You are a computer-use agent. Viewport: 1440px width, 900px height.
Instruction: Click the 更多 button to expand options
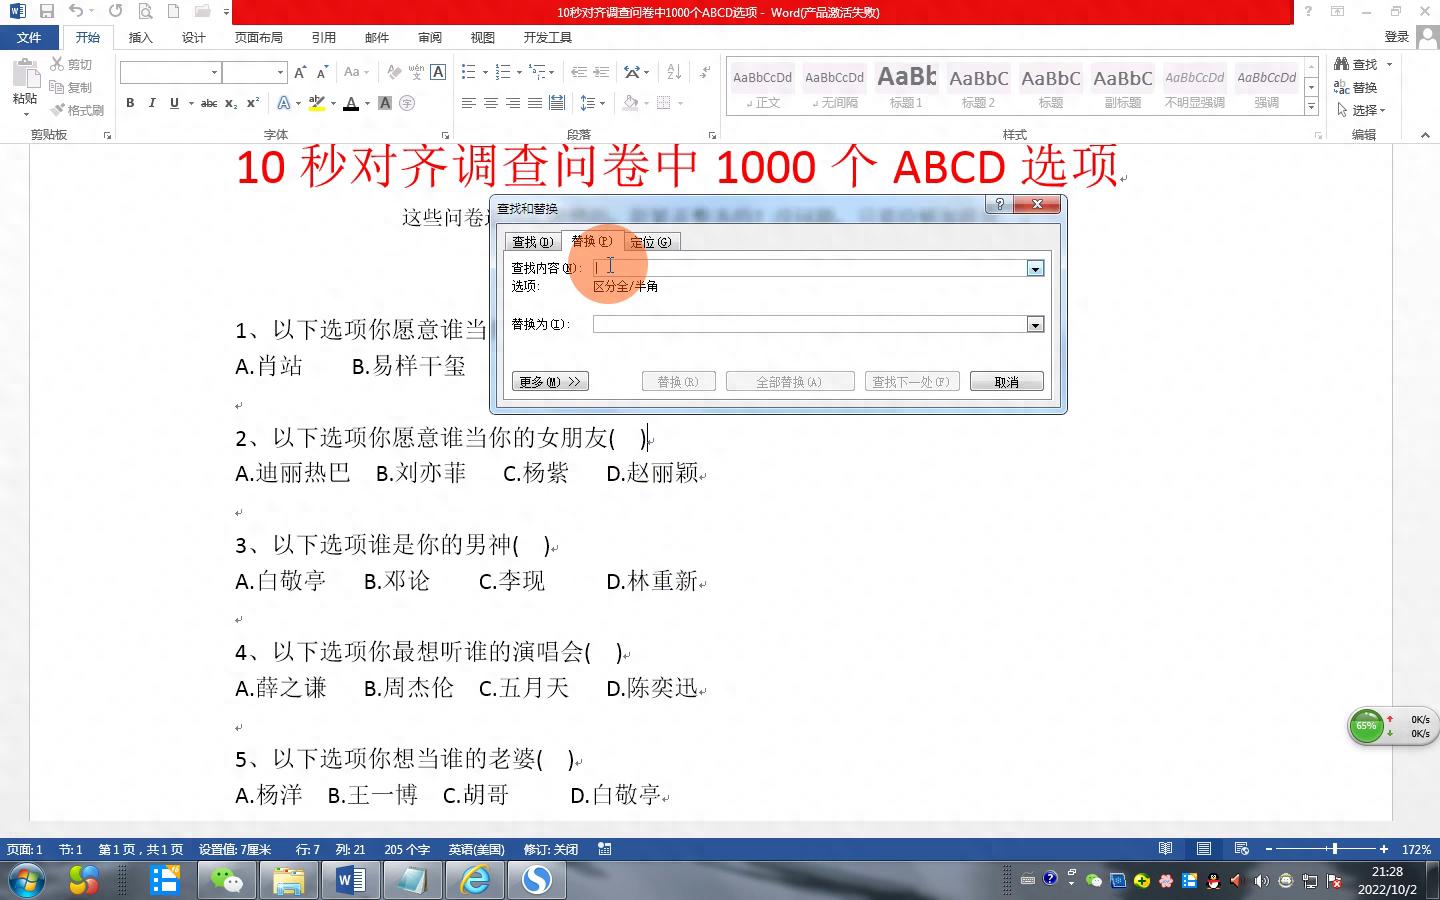[550, 382]
